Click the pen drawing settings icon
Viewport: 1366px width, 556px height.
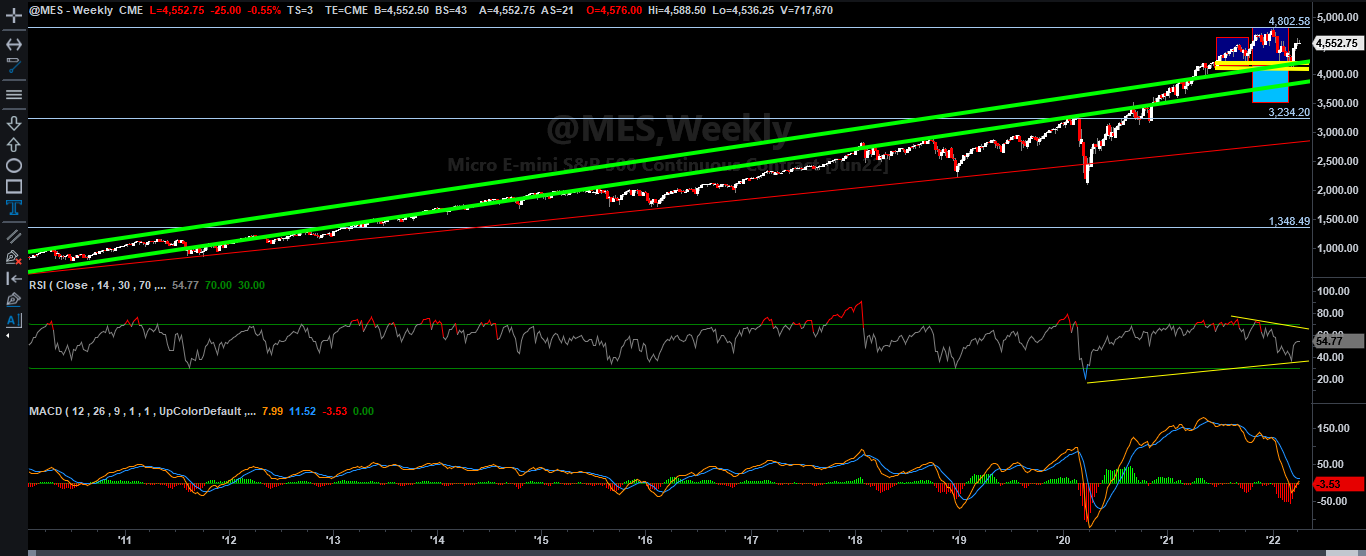14,299
